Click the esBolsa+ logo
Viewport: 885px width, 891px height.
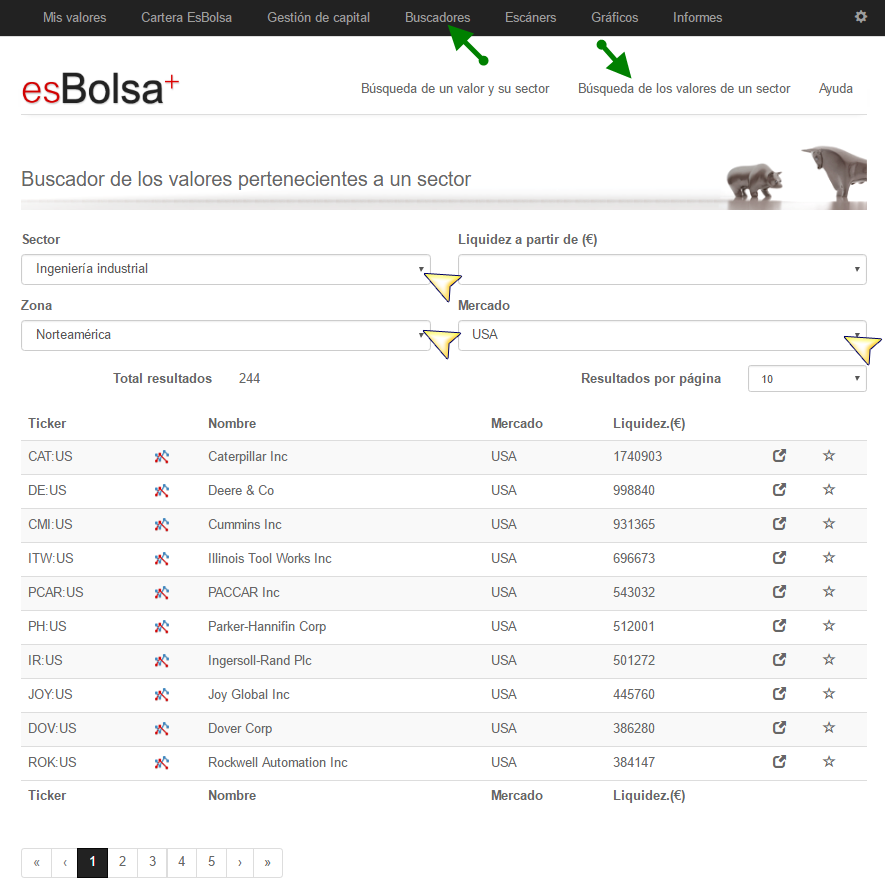coord(101,88)
